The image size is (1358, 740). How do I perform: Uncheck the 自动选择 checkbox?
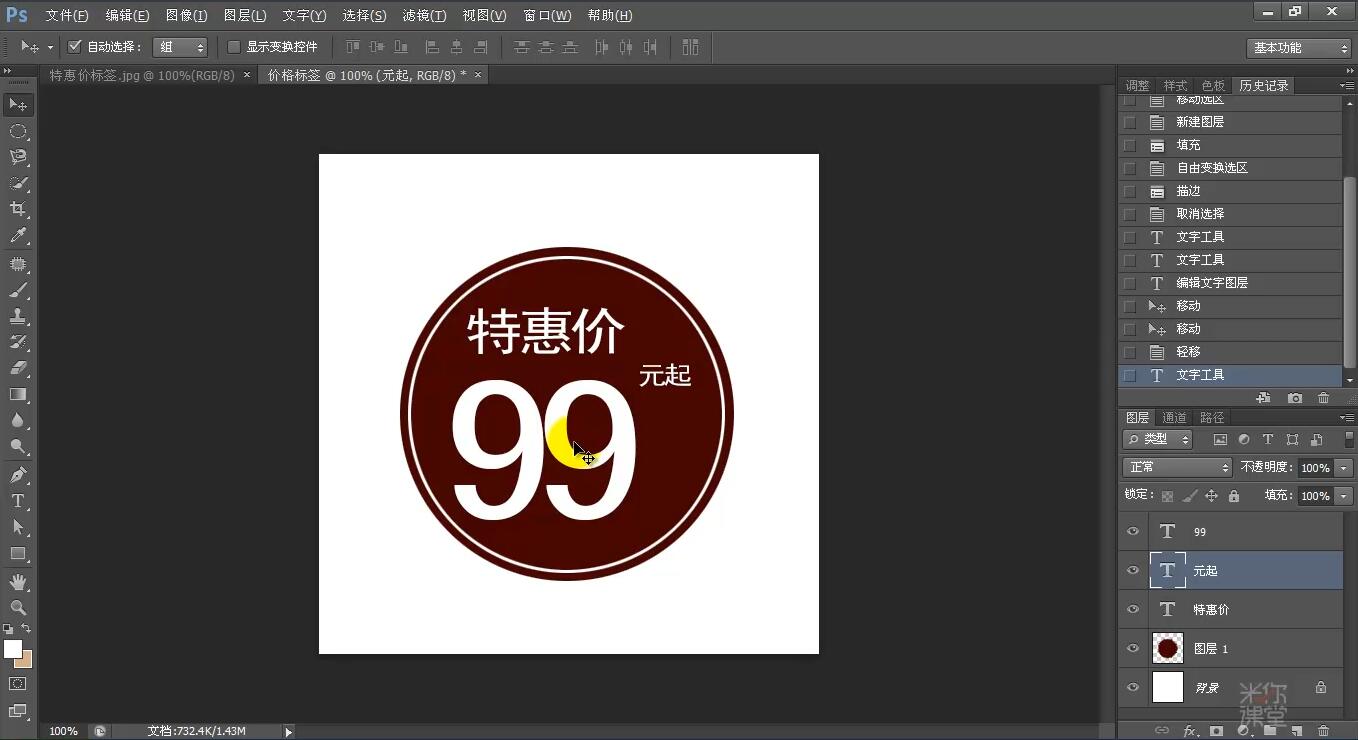point(74,45)
